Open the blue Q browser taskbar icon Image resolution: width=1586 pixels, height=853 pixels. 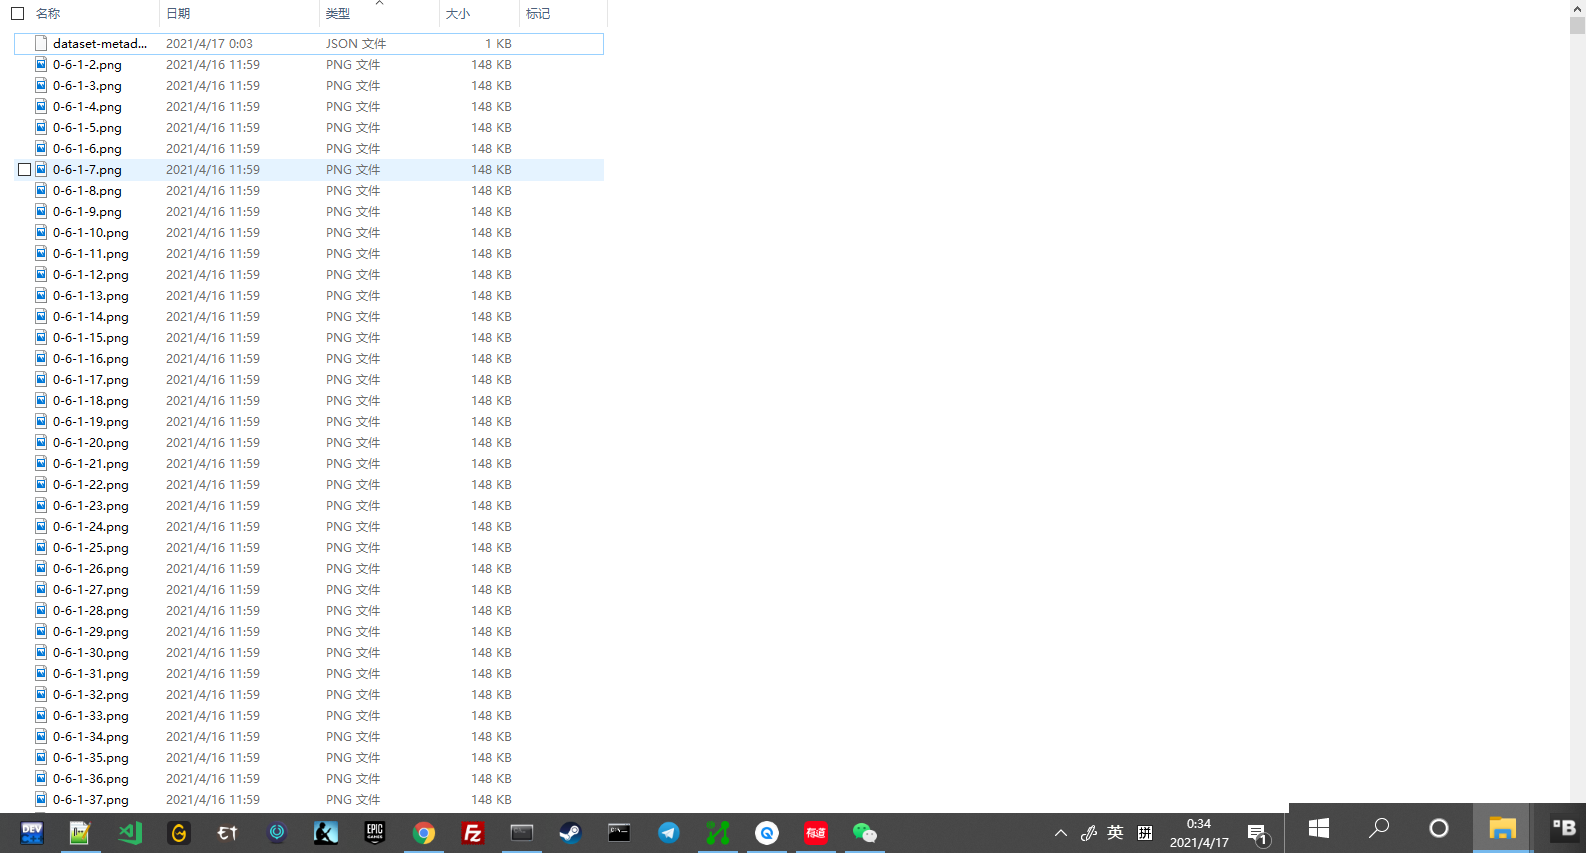[x=767, y=832]
